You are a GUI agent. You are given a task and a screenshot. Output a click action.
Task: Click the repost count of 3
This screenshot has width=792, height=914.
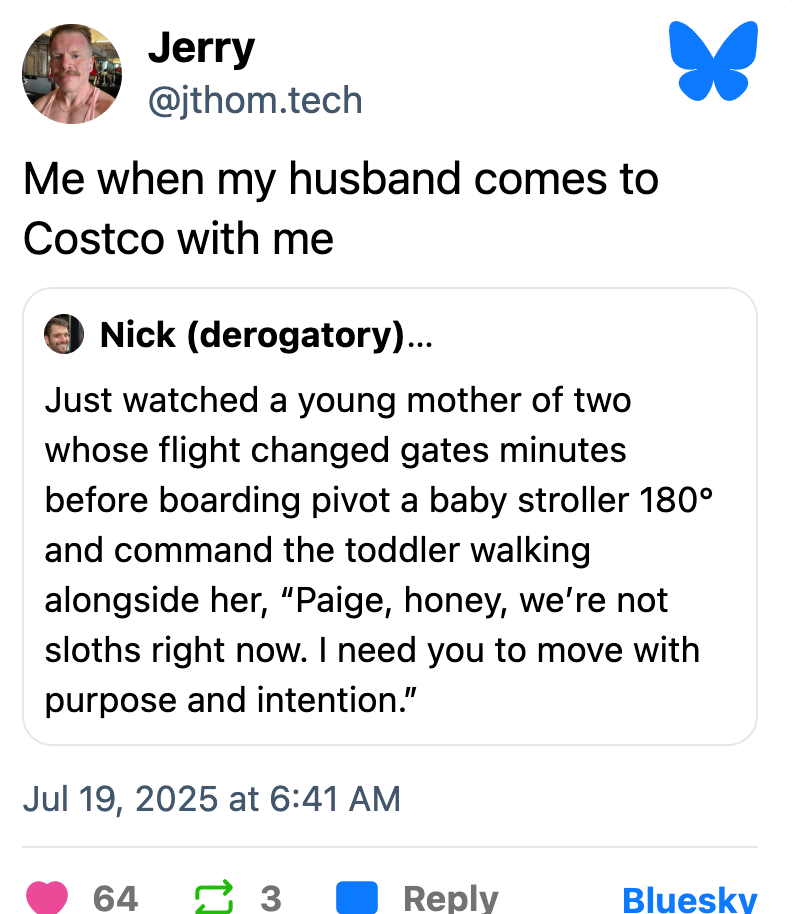coord(270,898)
